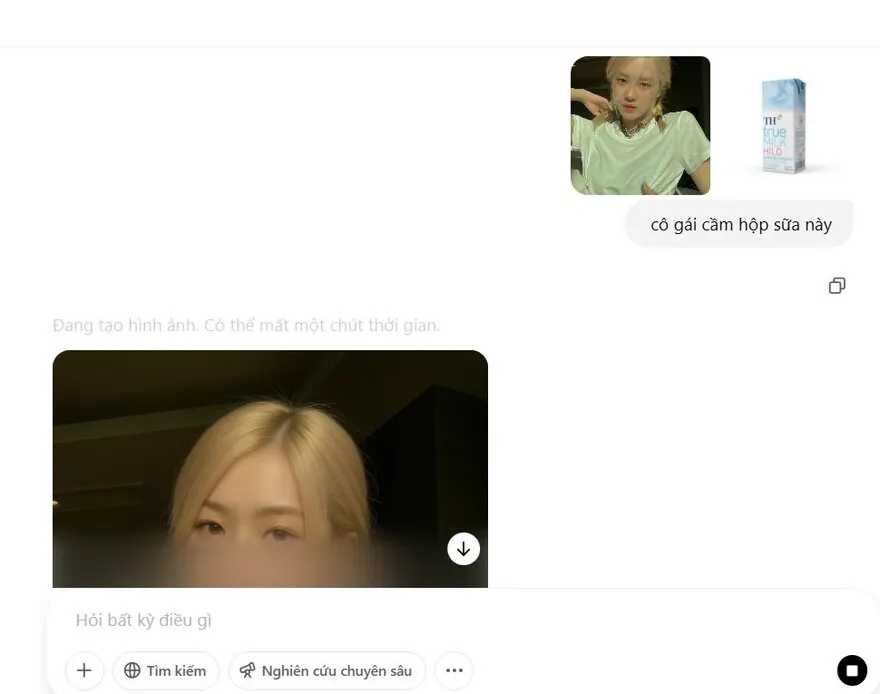Select the message bubble "cô gái cầm hộp sữa này"
Viewport: 880px width, 694px height.
click(740, 225)
